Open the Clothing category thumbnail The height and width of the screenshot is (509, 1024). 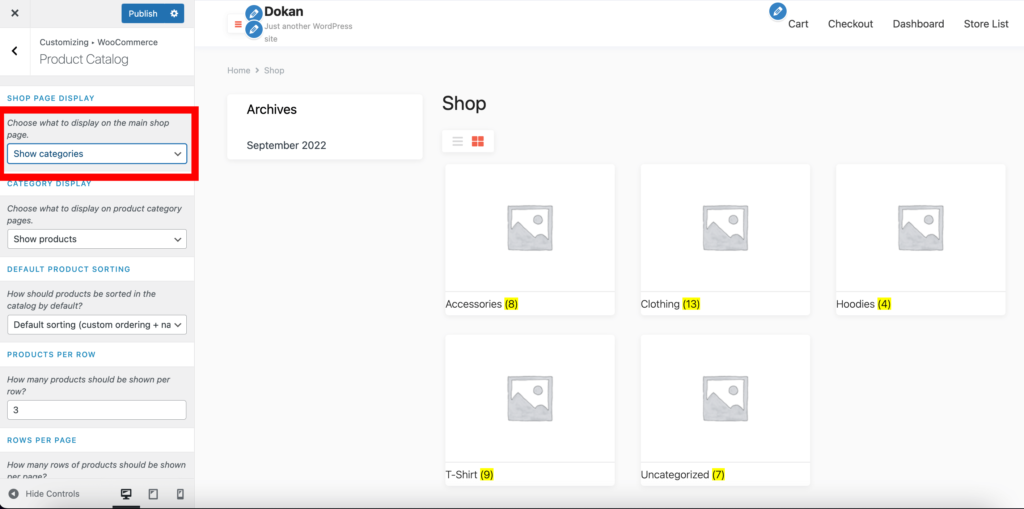(725, 227)
